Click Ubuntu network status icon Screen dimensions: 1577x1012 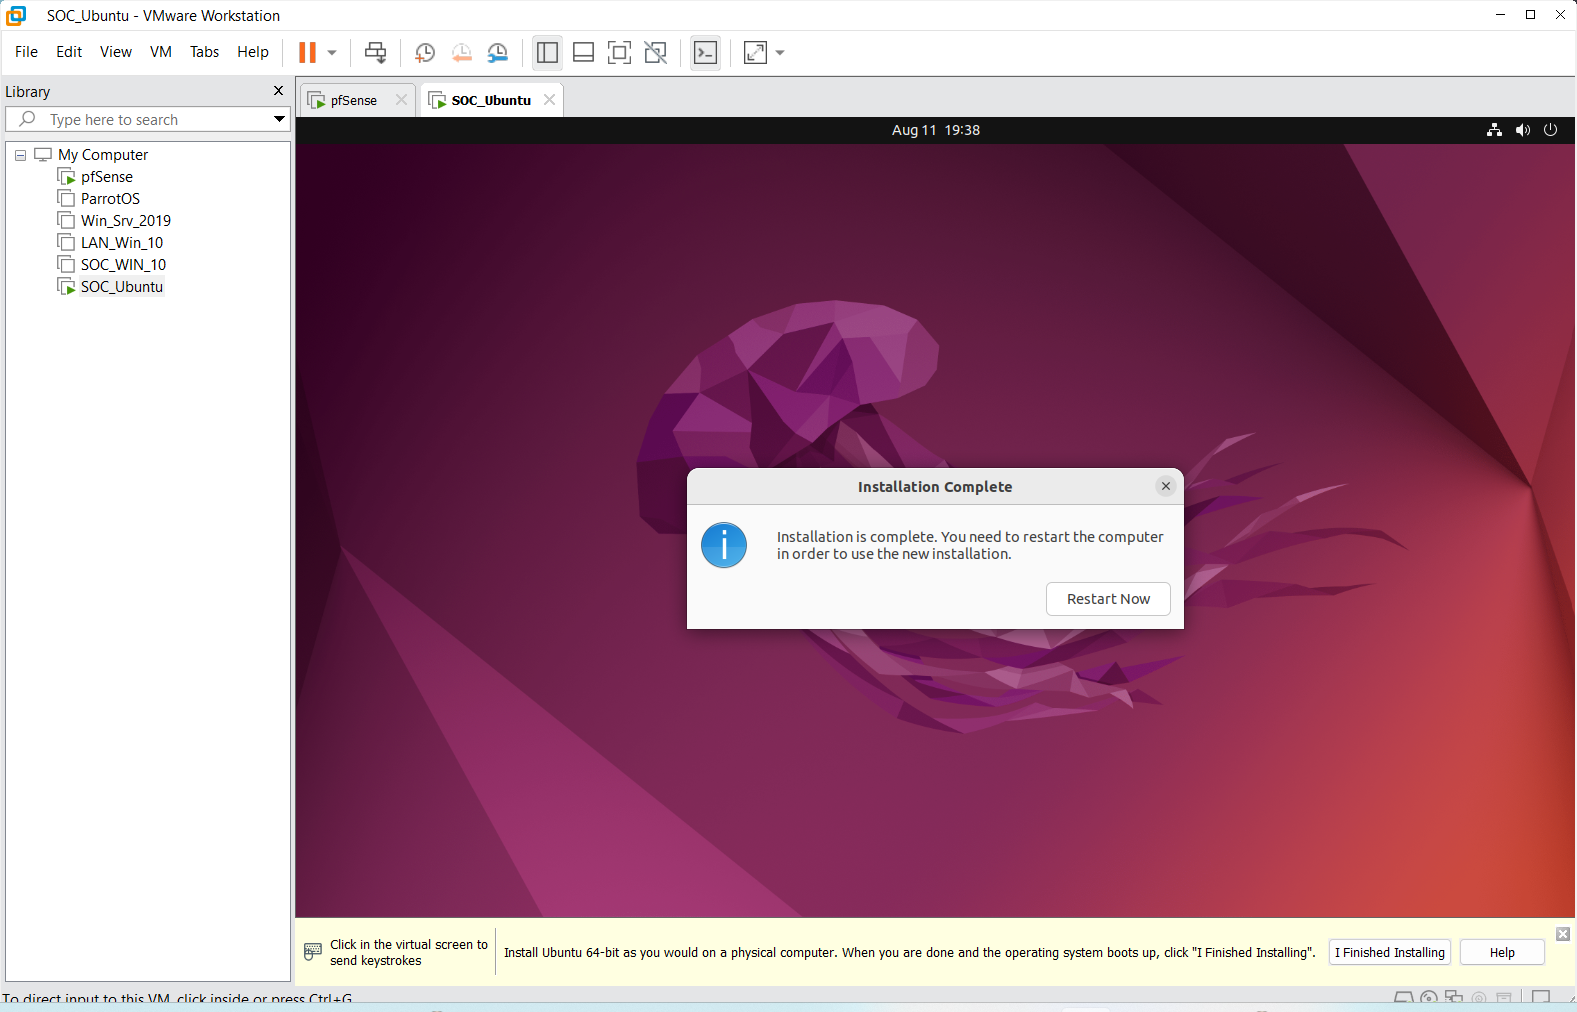(1494, 130)
